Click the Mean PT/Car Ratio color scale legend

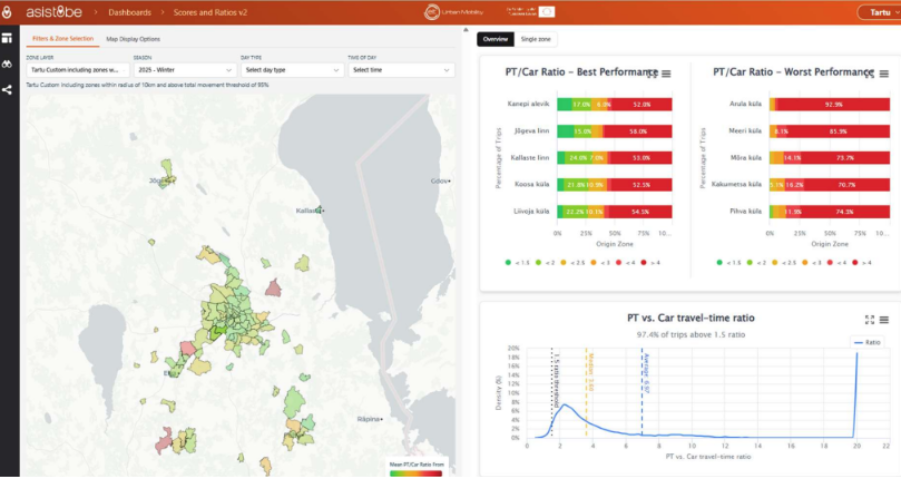point(416,468)
